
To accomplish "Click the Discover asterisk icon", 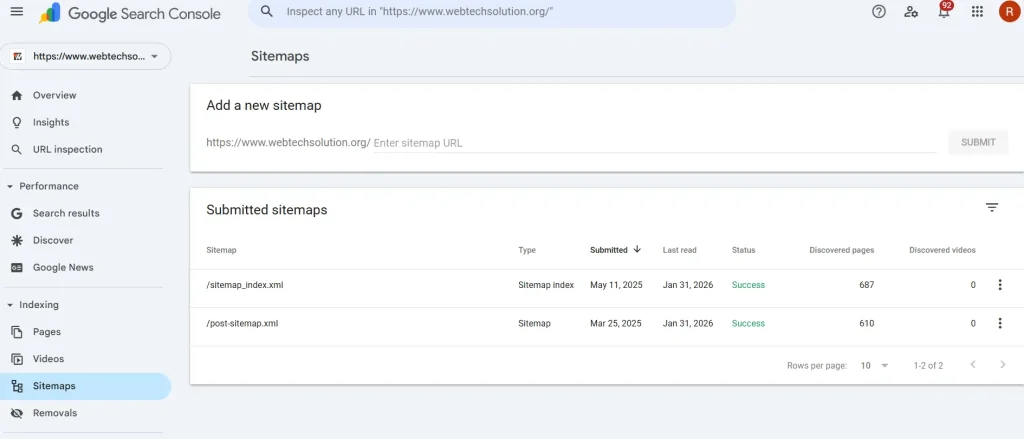I will coord(17,240).
